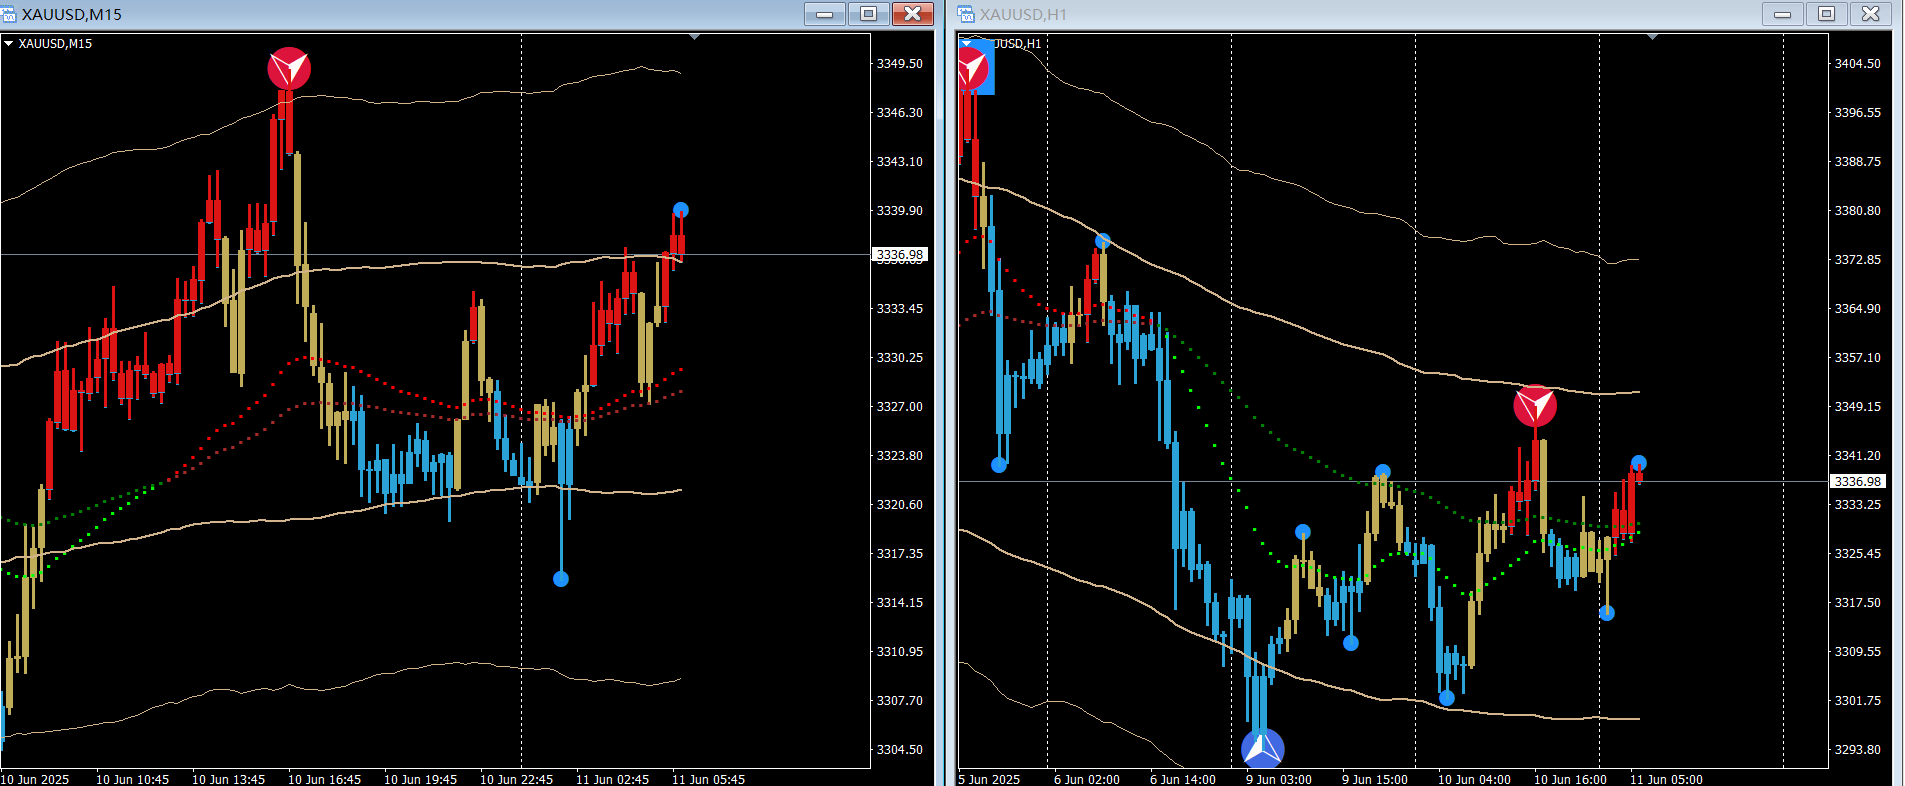Select the blue dot above the latest M15 candle
The height and width of the screenshot is (786, 1905).
pyautogui.click(x=681, y=210)
